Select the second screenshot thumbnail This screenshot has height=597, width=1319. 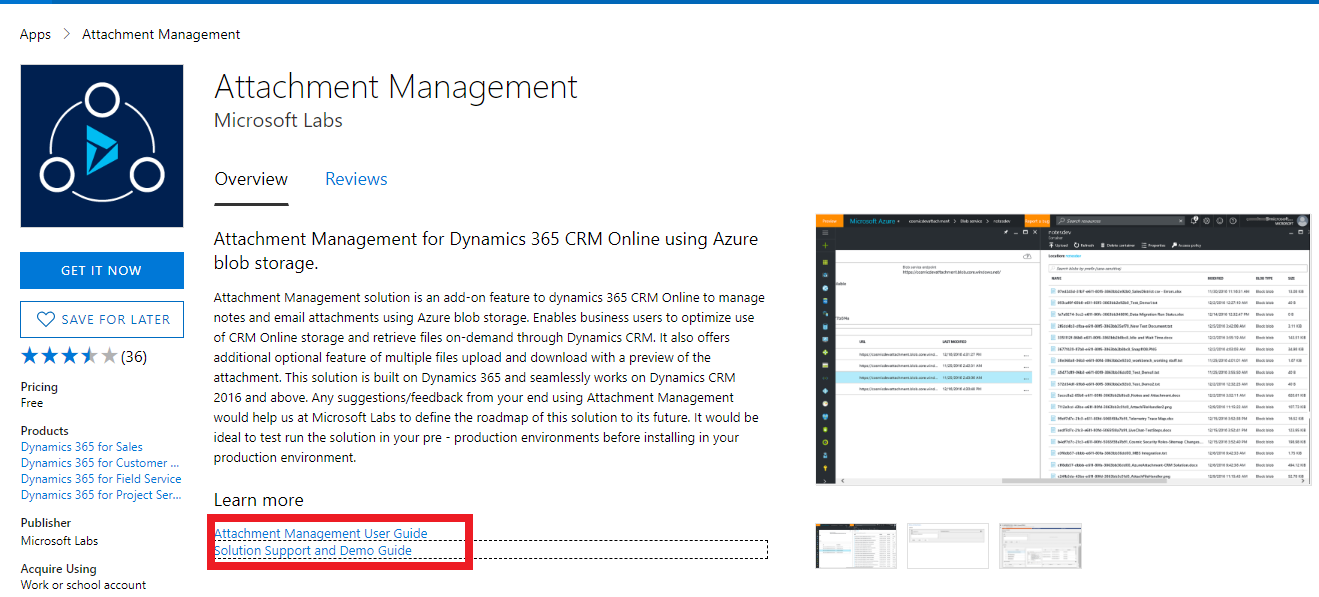click(x=947, y=546)
